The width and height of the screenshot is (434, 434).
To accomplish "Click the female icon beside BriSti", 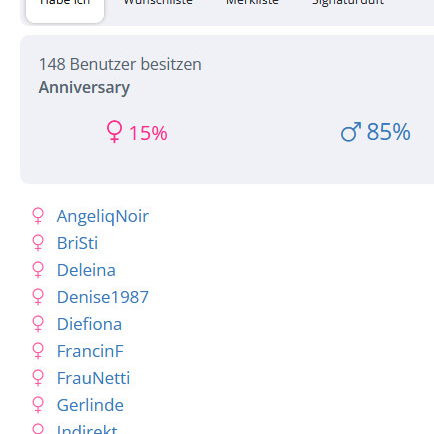I will coord(38,243).
